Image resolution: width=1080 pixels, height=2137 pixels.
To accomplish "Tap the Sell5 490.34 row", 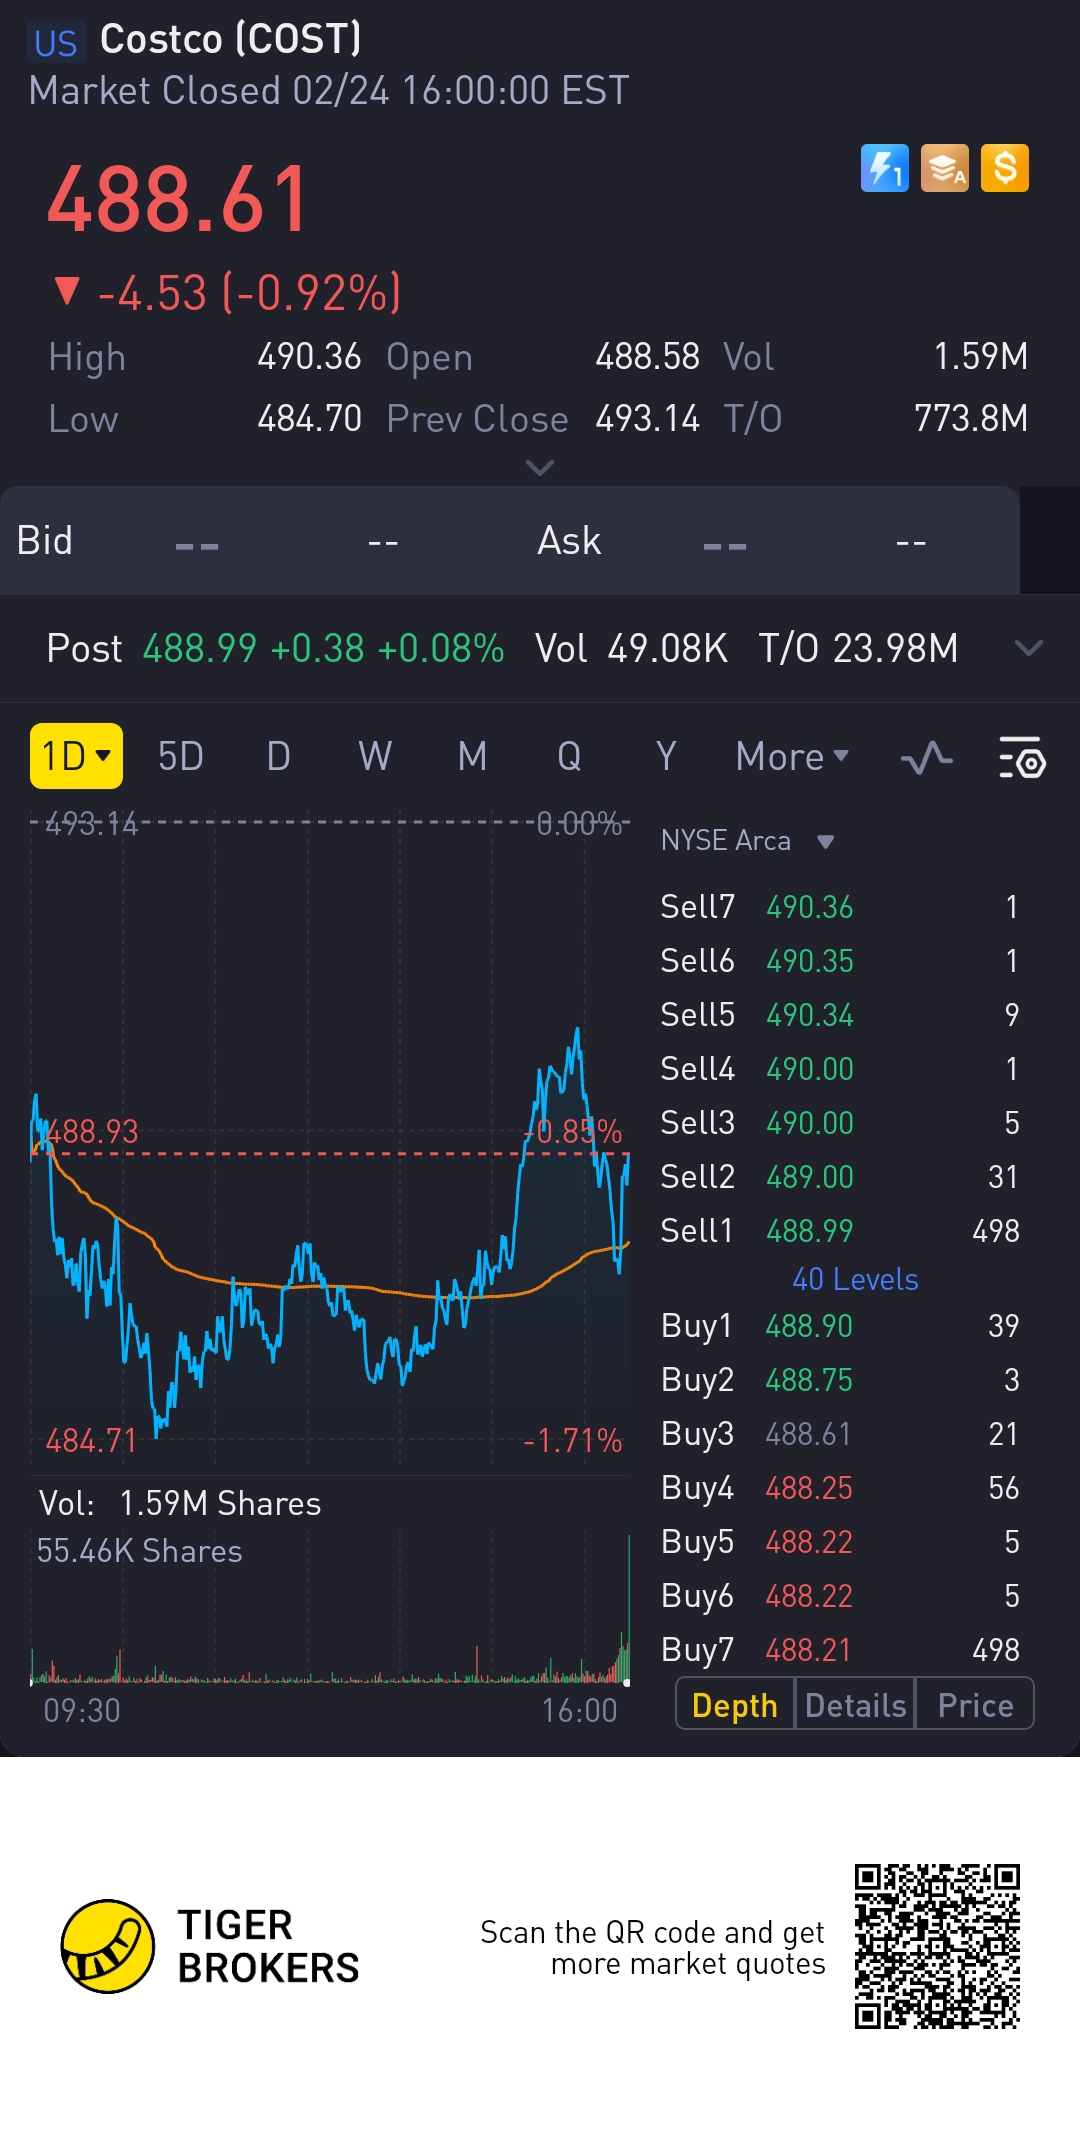I will click(840, 1015).
